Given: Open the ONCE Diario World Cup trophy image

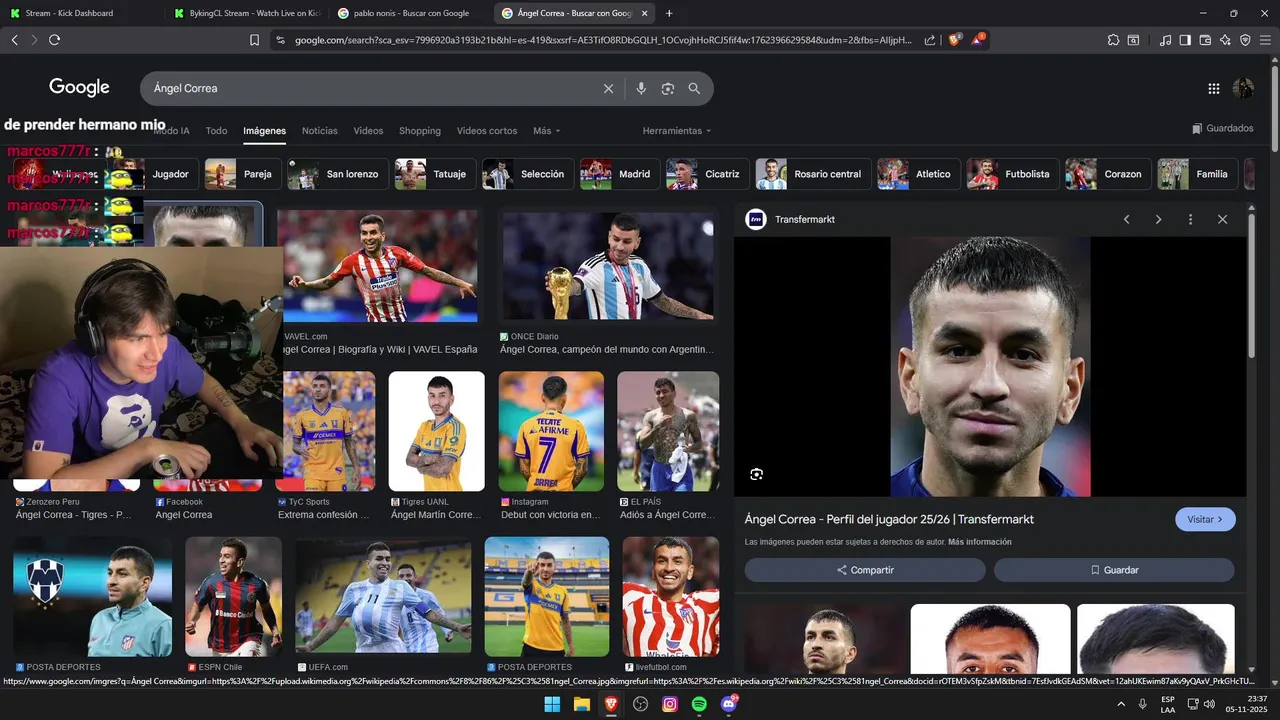Looking at the screenshot, I should [x=608, y=266].
